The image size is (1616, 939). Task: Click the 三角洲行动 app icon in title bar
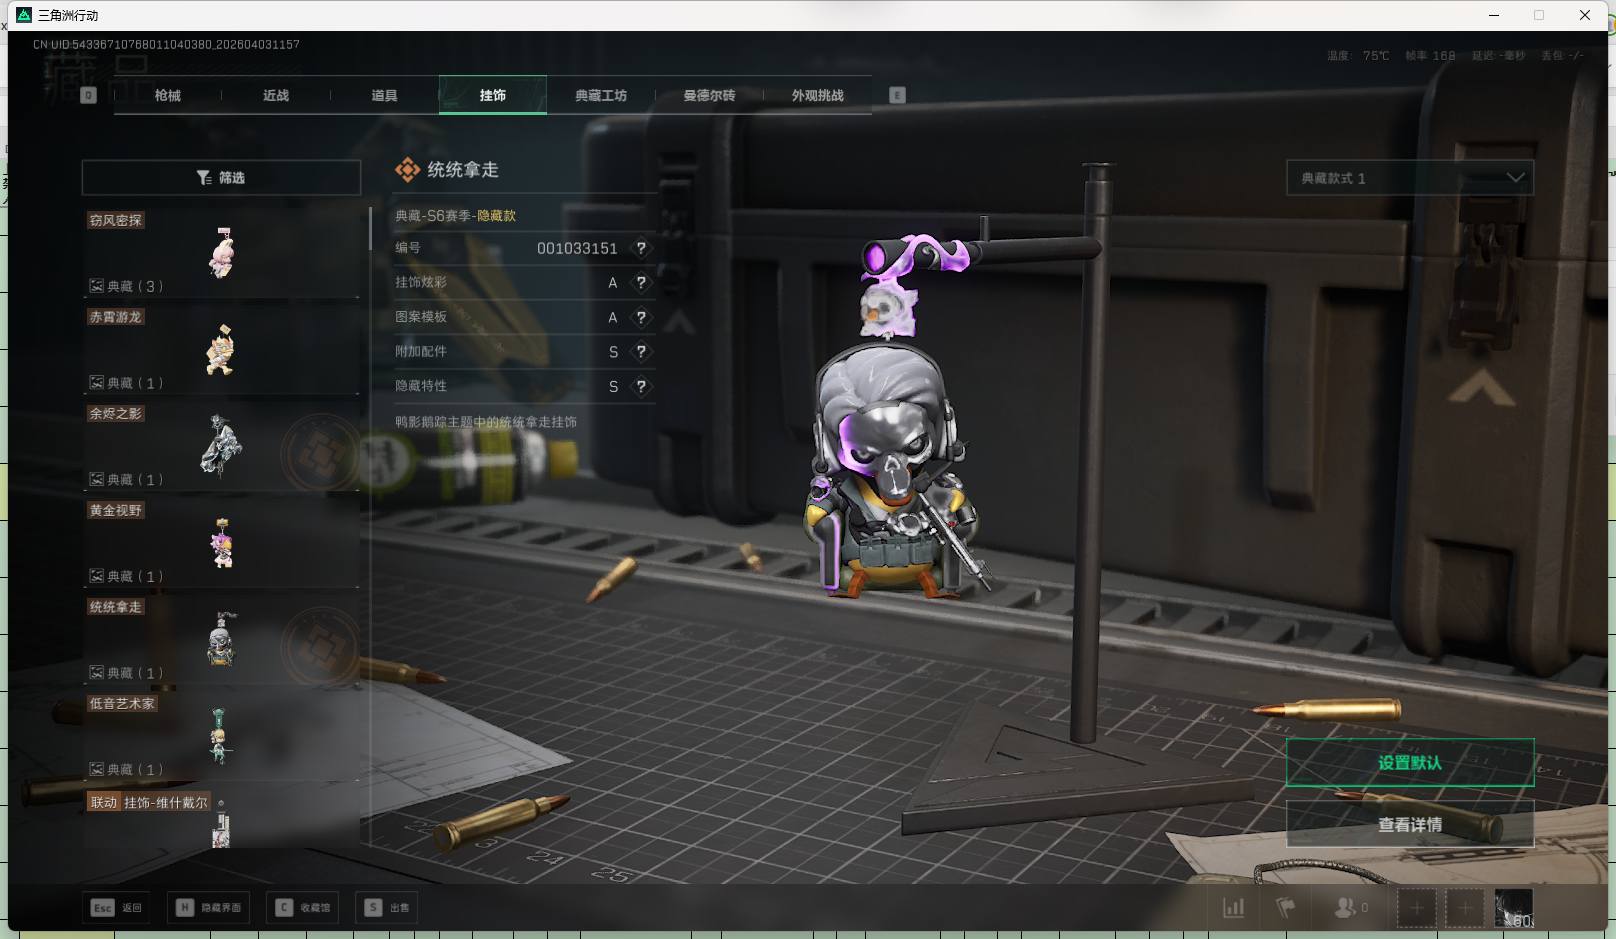click(24, 15)
